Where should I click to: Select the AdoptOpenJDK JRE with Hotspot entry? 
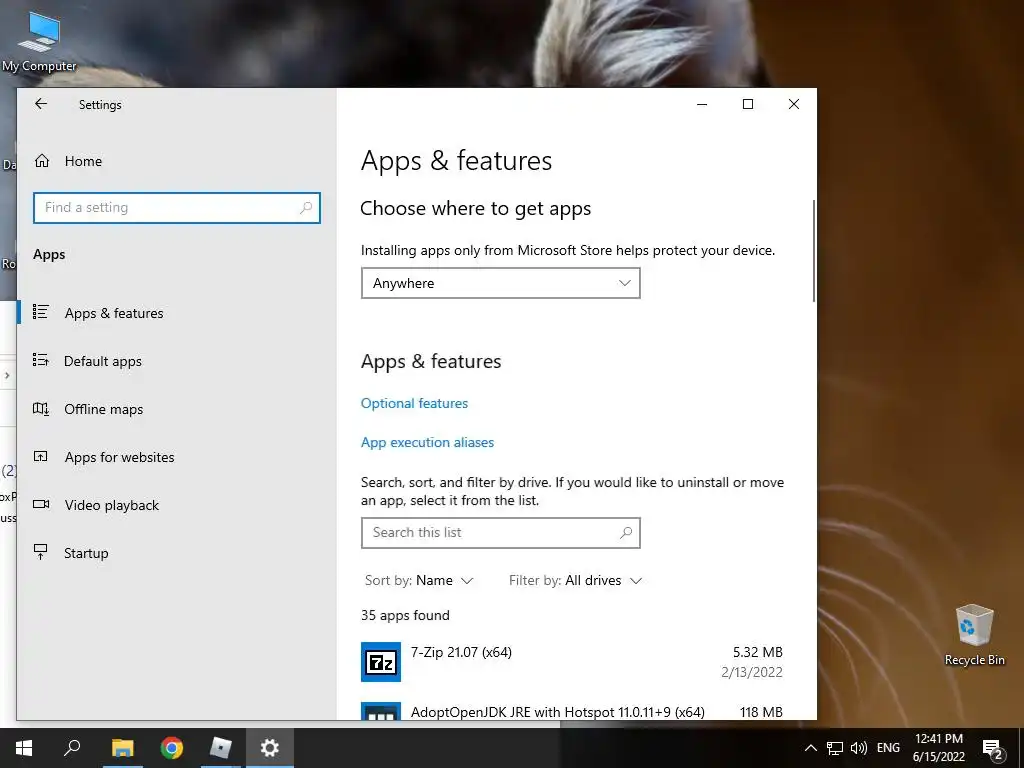[x=572, y=710]
